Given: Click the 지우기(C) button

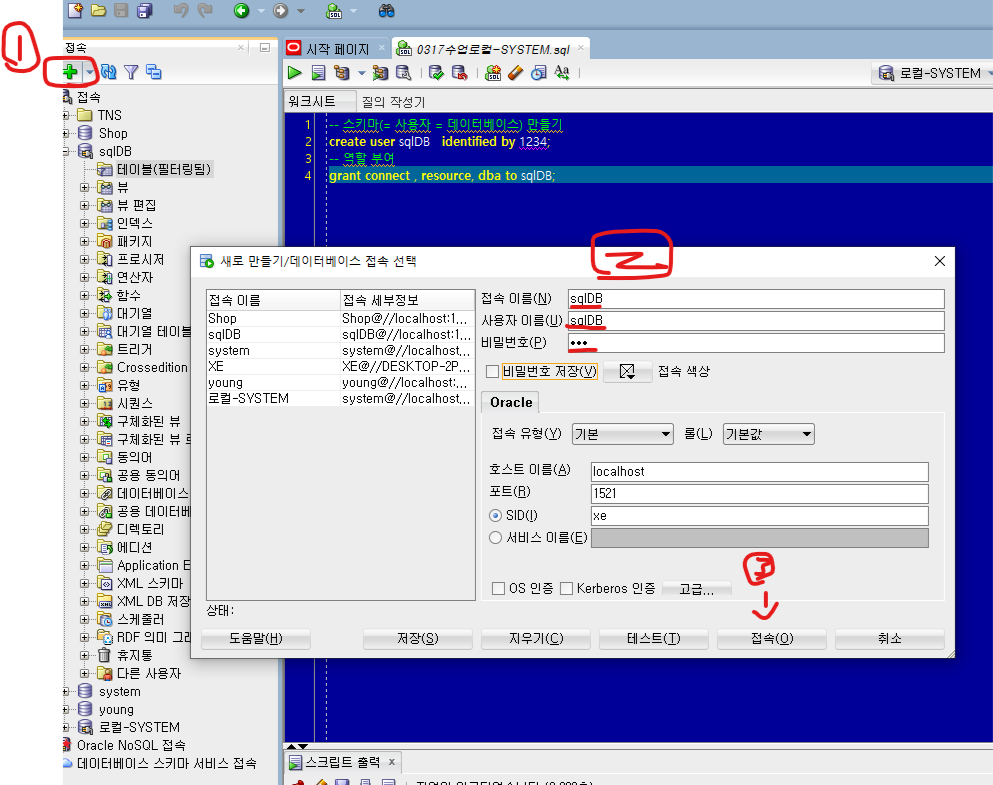Looking at the screenshot, I should pyautogui.click(x=536, y=639).
